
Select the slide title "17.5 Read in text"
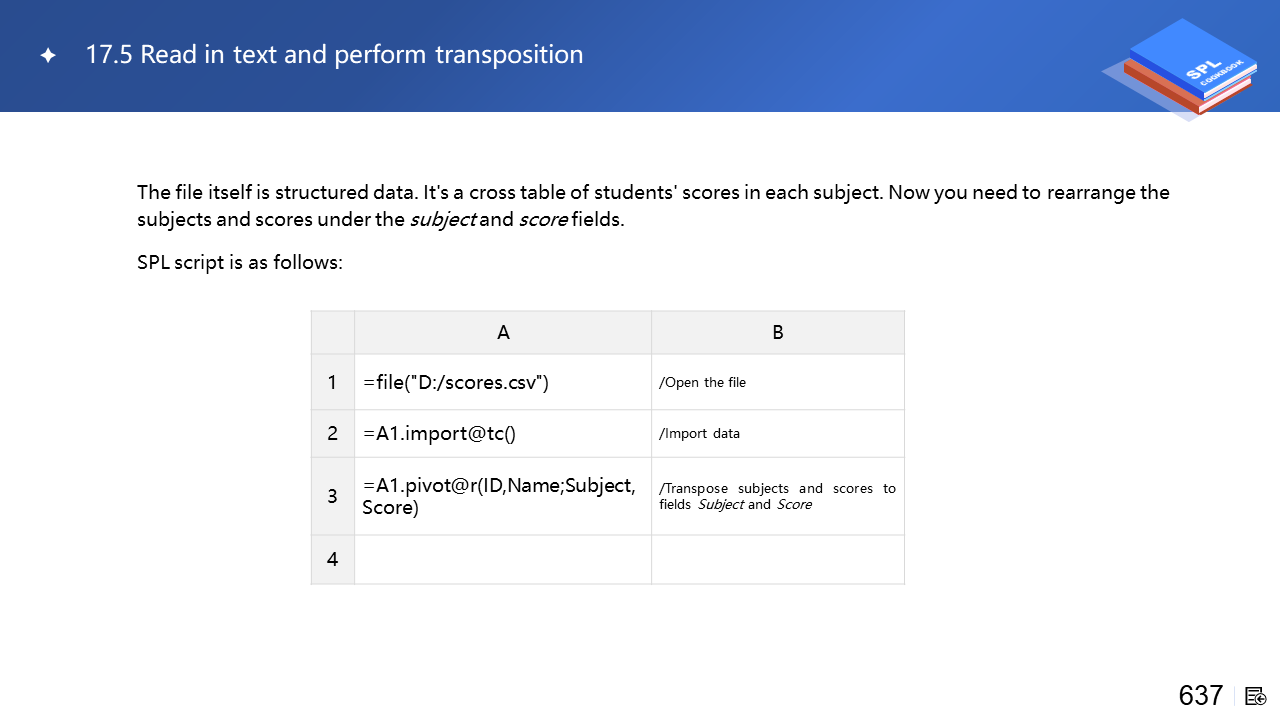coord(334,54)
